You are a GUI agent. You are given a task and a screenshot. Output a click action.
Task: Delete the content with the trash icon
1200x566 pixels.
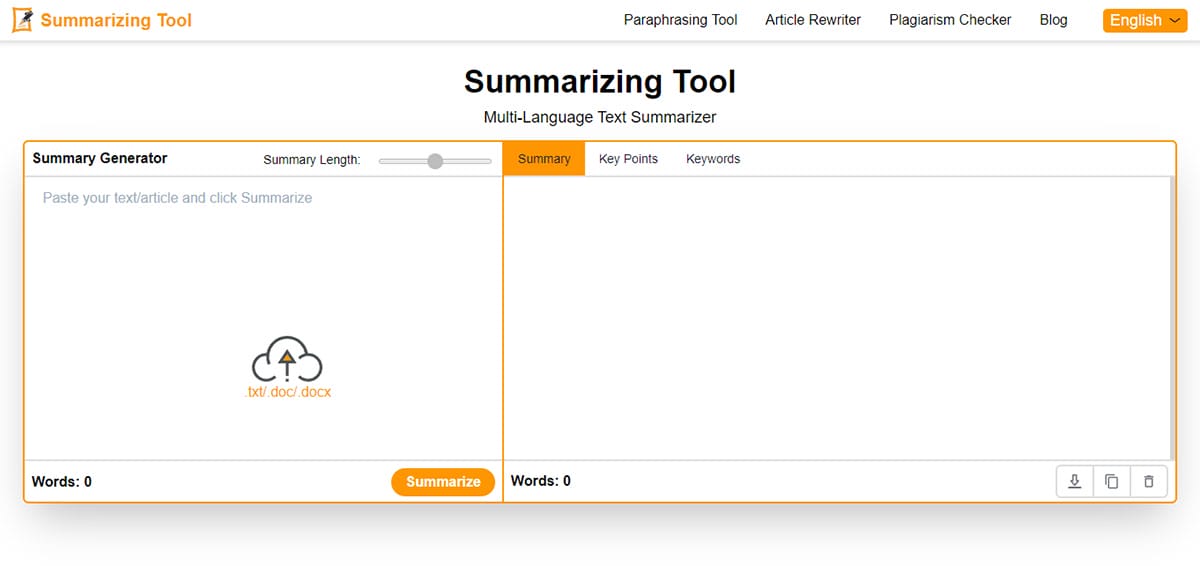coord(1148,482)
